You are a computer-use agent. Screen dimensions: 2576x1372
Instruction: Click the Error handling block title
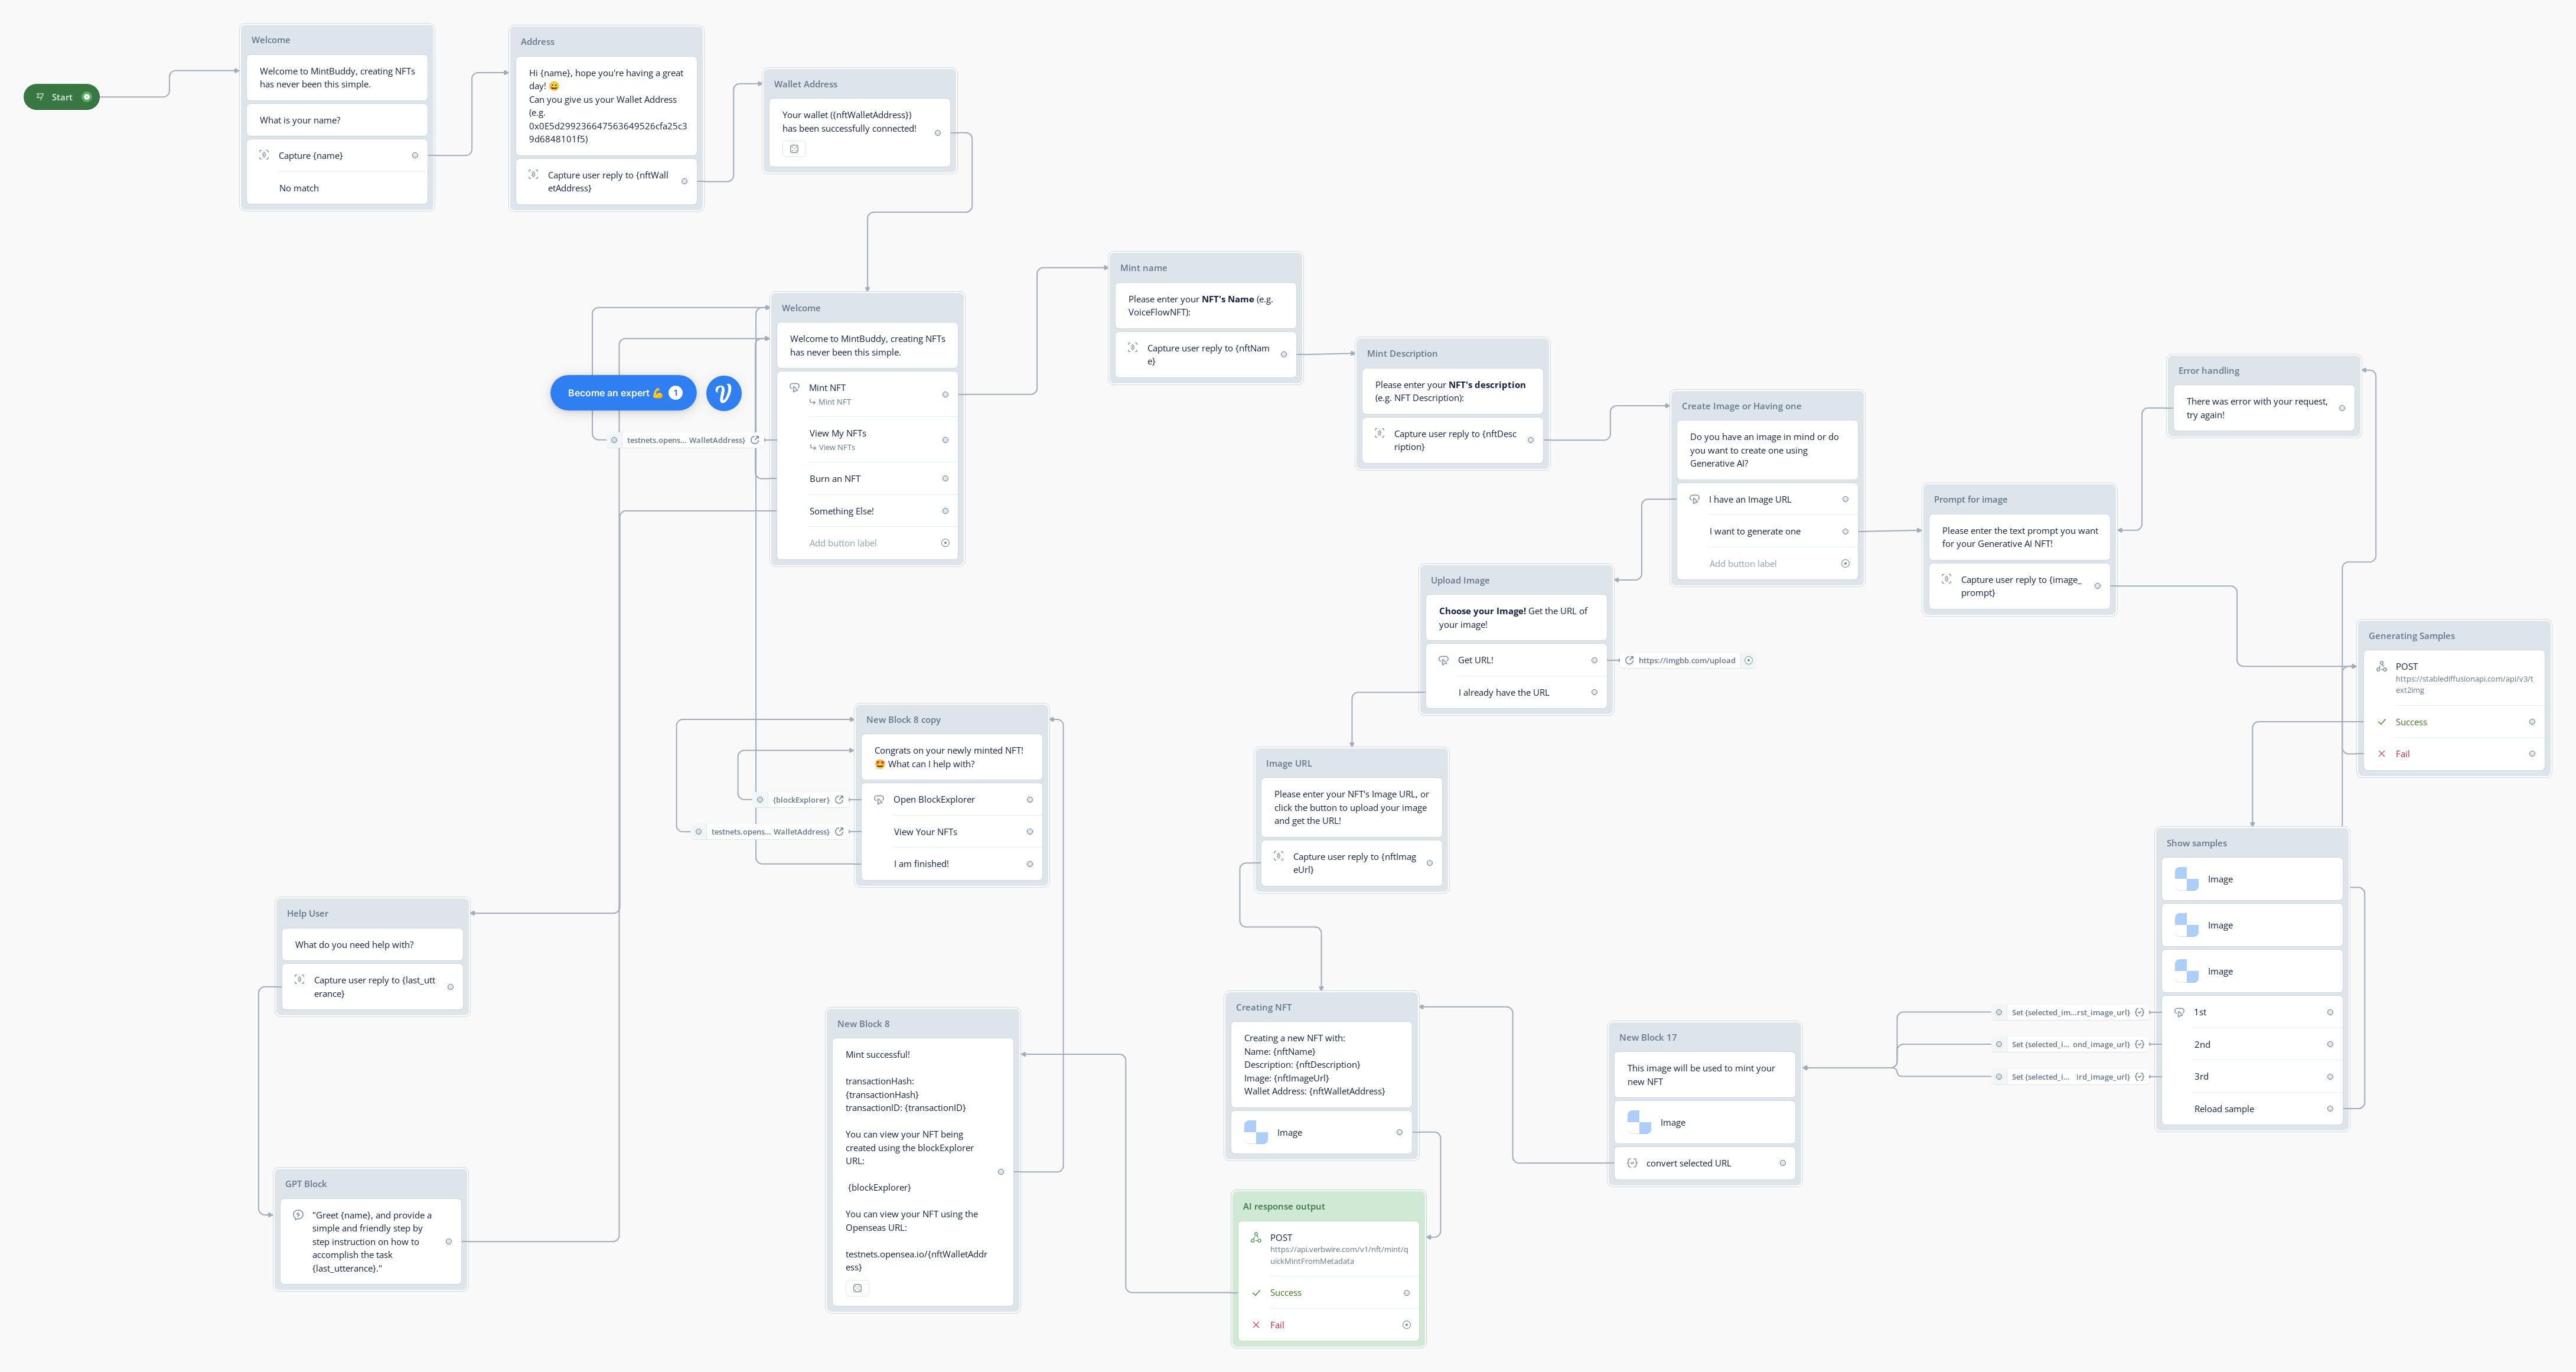(2208, 371)
